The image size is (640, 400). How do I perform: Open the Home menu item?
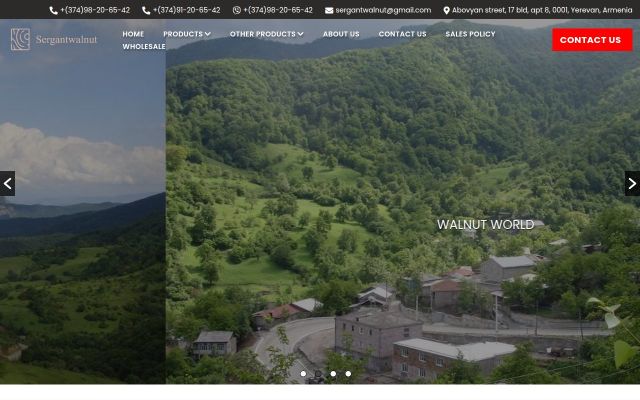click(133, 34)
